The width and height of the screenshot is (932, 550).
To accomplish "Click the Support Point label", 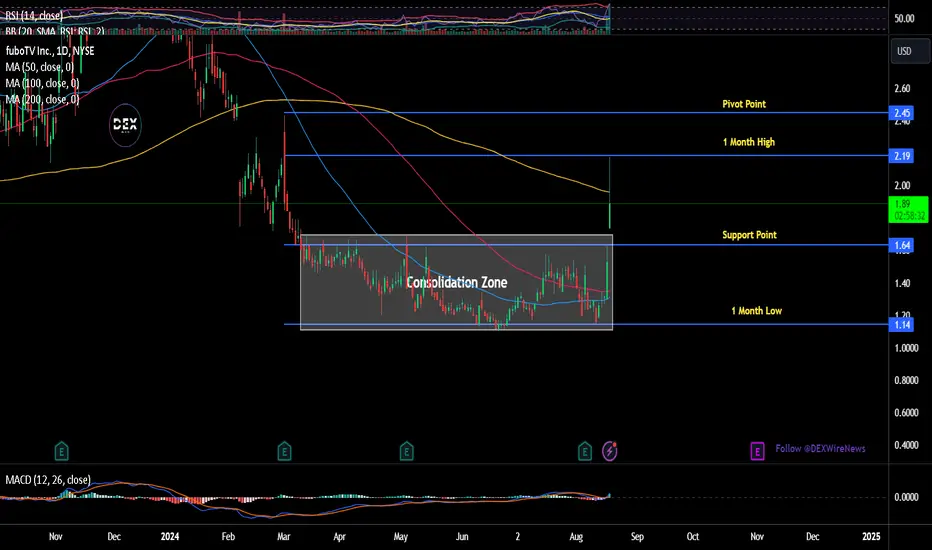I will click(750, 235).
